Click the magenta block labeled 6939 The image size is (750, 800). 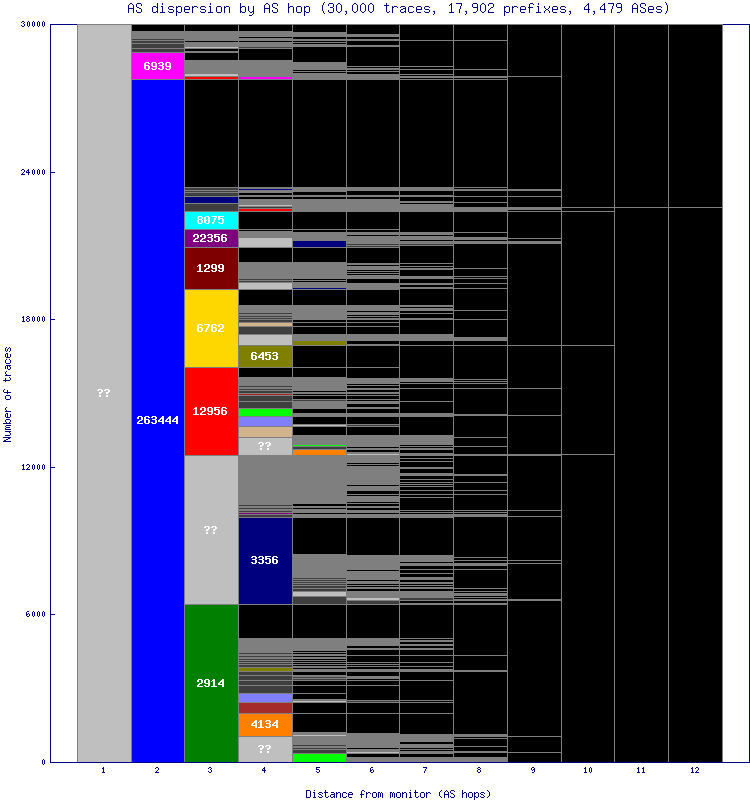[x=158, y=66]
